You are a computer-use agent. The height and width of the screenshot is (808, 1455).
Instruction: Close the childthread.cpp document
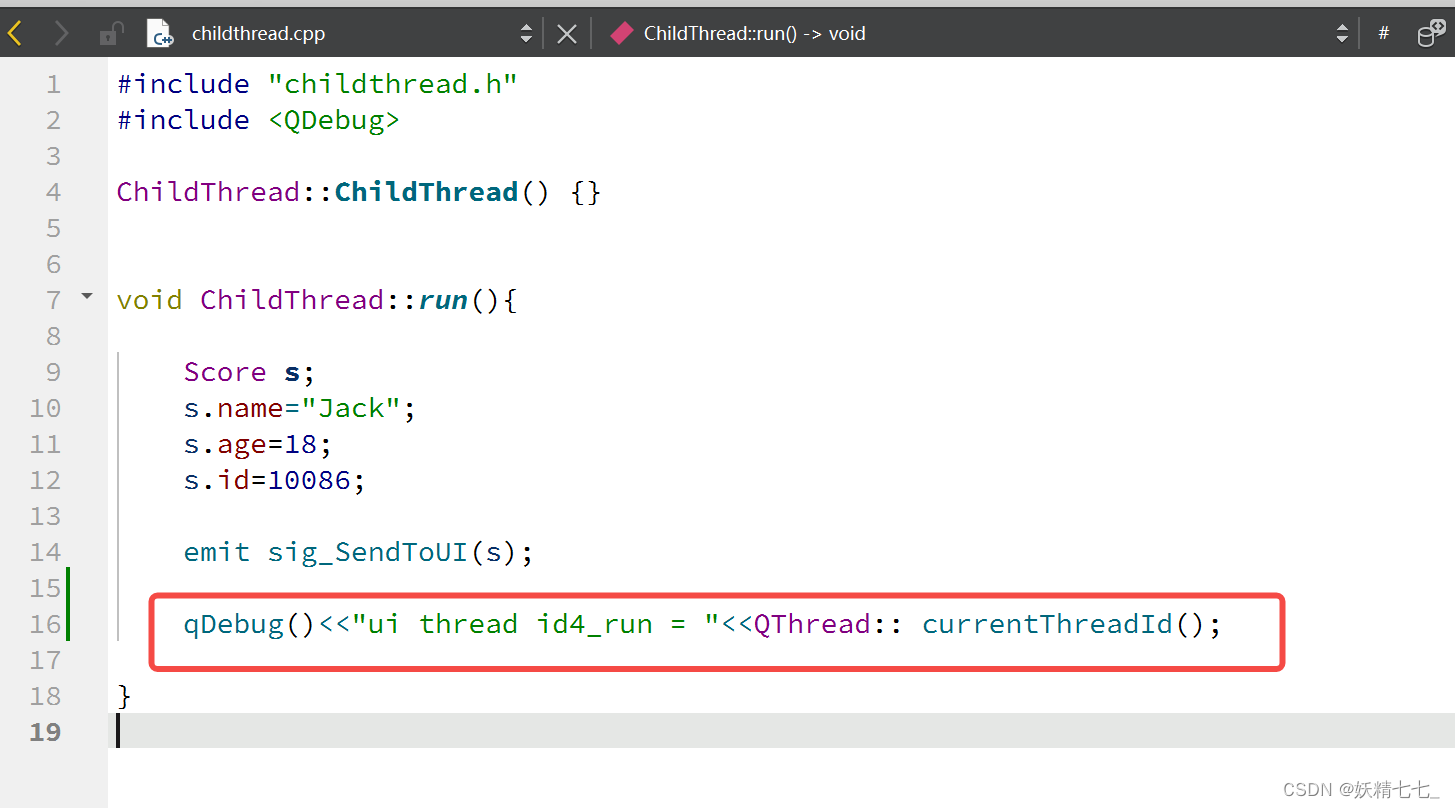(x=567, y=34)
